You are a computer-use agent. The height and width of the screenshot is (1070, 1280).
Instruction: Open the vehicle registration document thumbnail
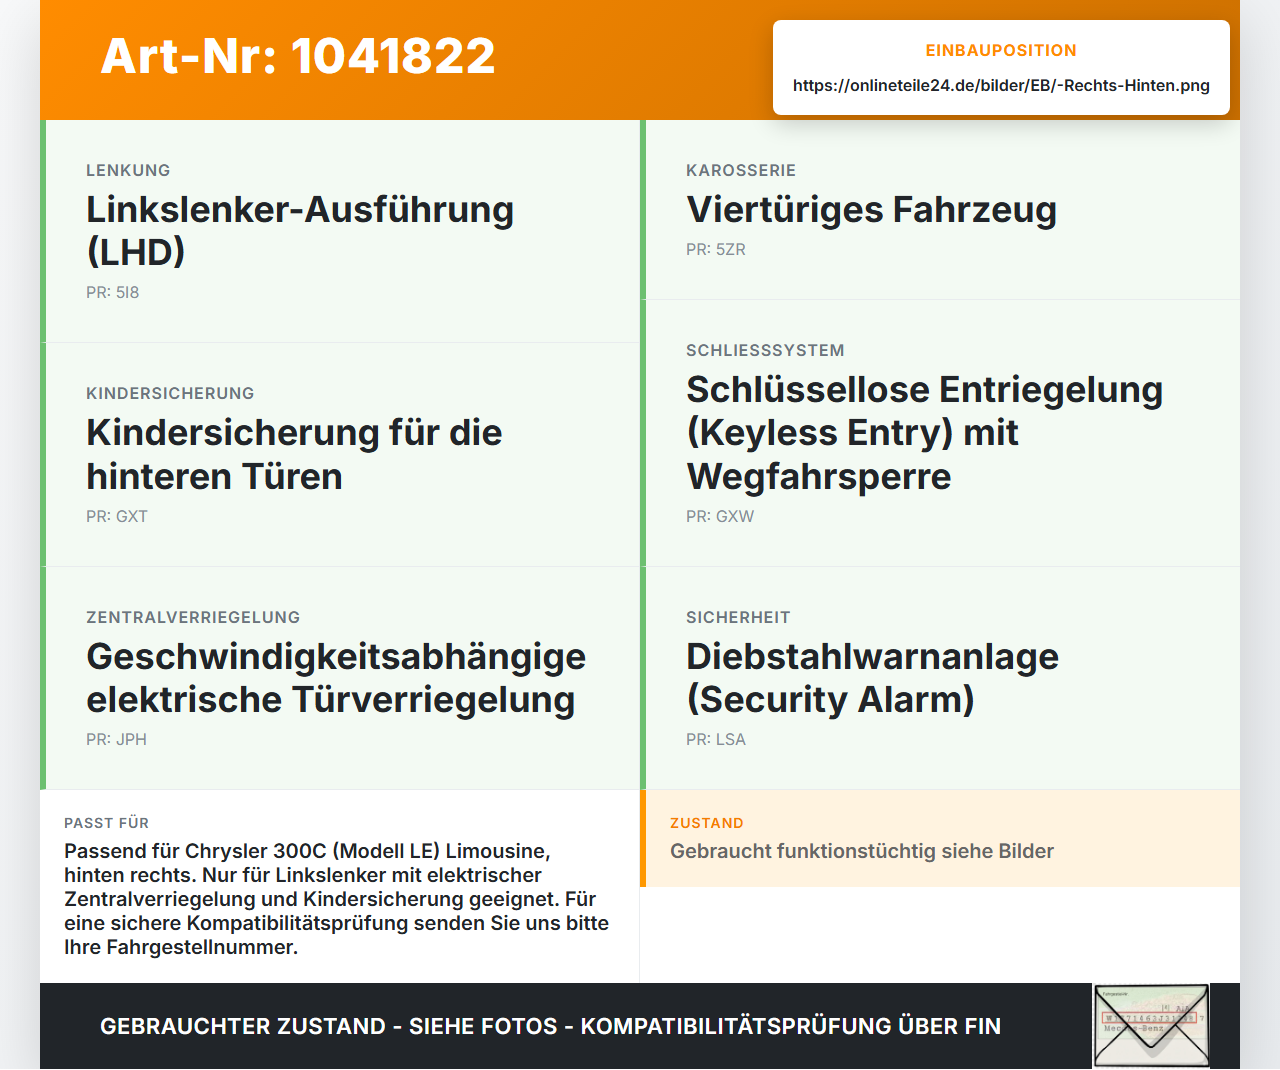point(1151,1025)
